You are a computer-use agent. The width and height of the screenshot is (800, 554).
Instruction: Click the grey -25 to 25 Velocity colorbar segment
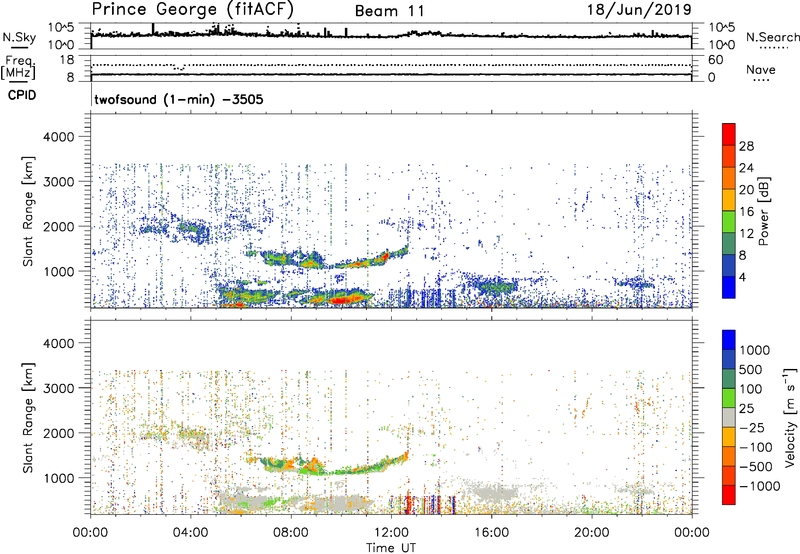pos(729,417)
